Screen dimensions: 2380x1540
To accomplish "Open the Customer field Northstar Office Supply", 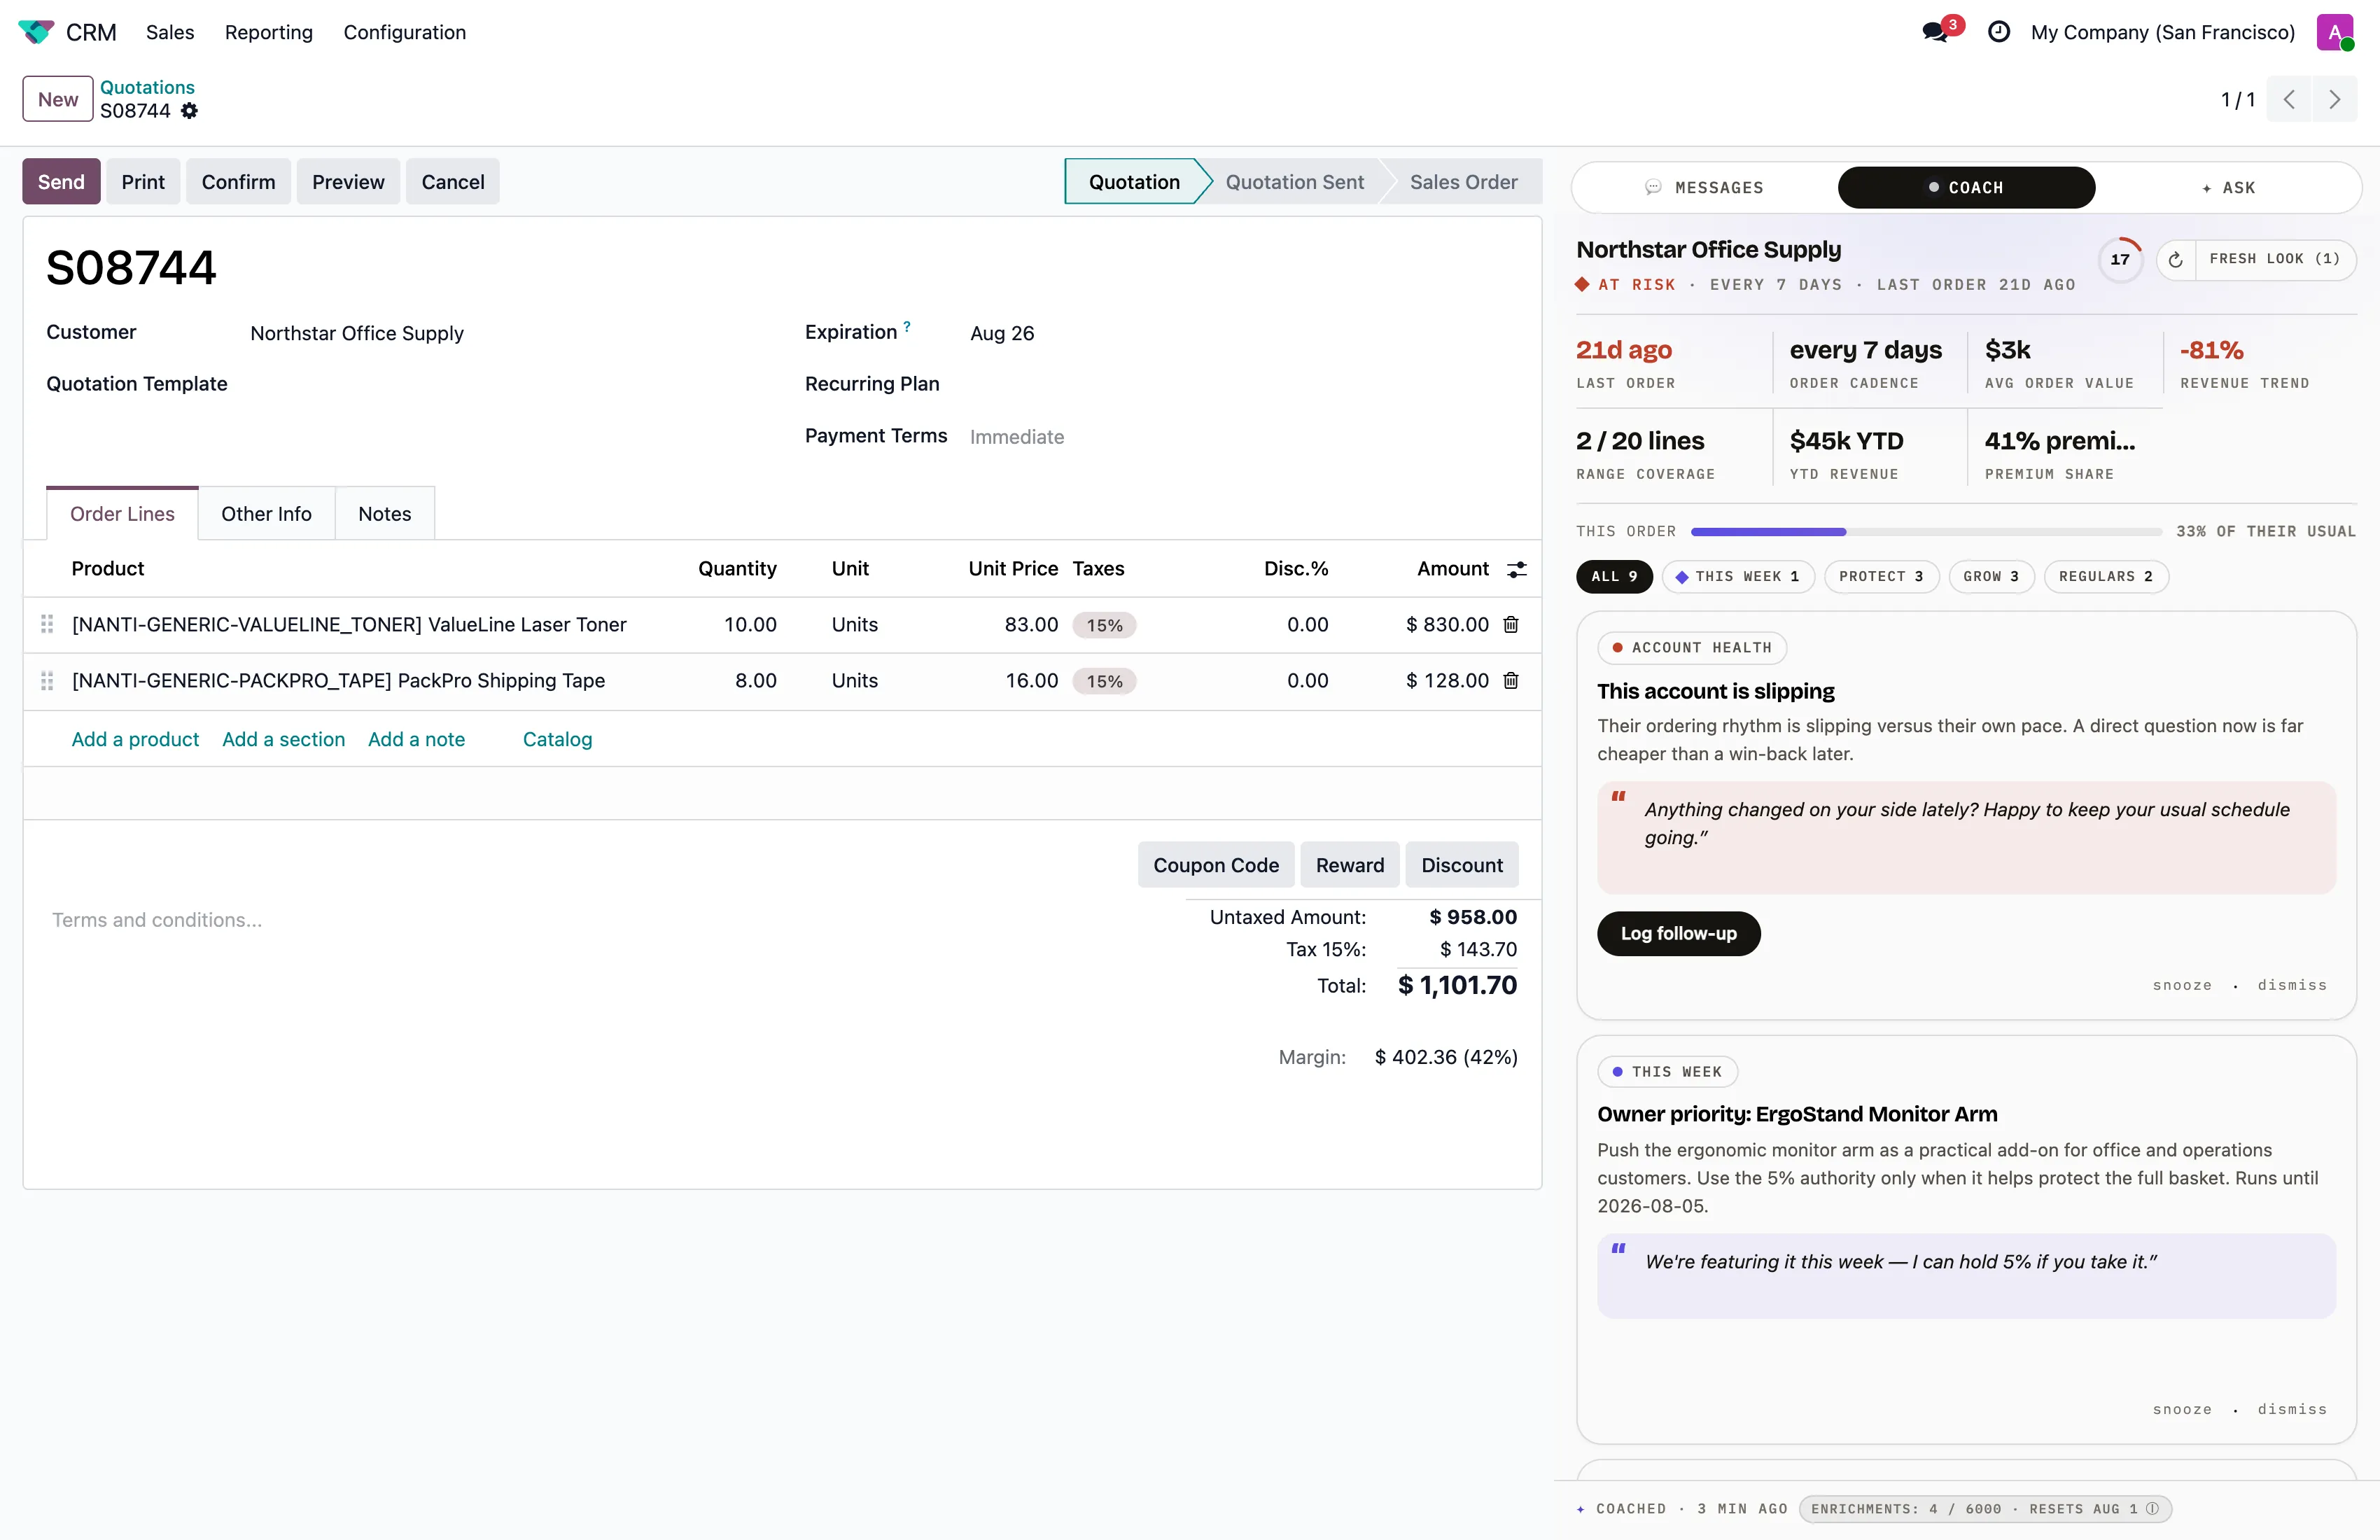I will pos(357,333).
